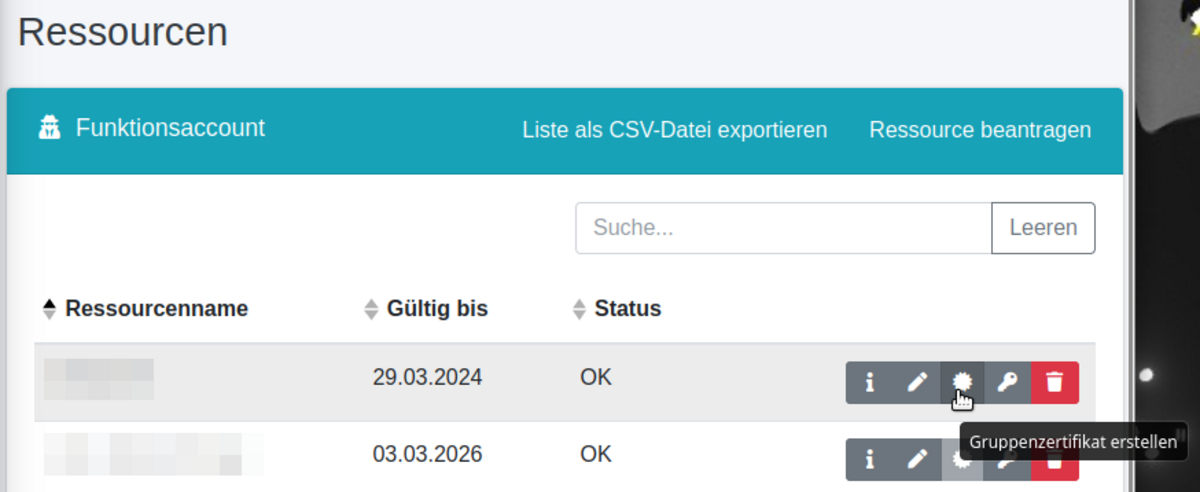Select the 29.03.2024 date cell
The height and width of the screenshot is (492, 1200).
coord(427,377)
